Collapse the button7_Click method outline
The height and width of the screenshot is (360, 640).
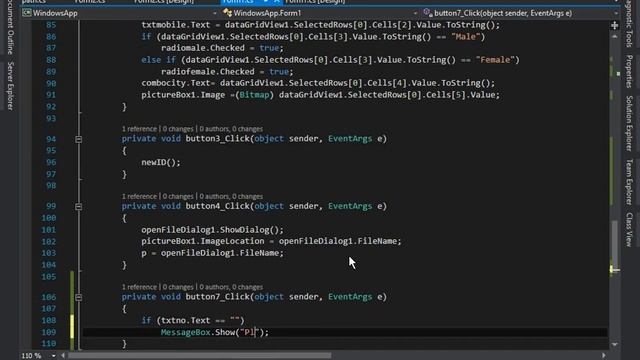79,298
